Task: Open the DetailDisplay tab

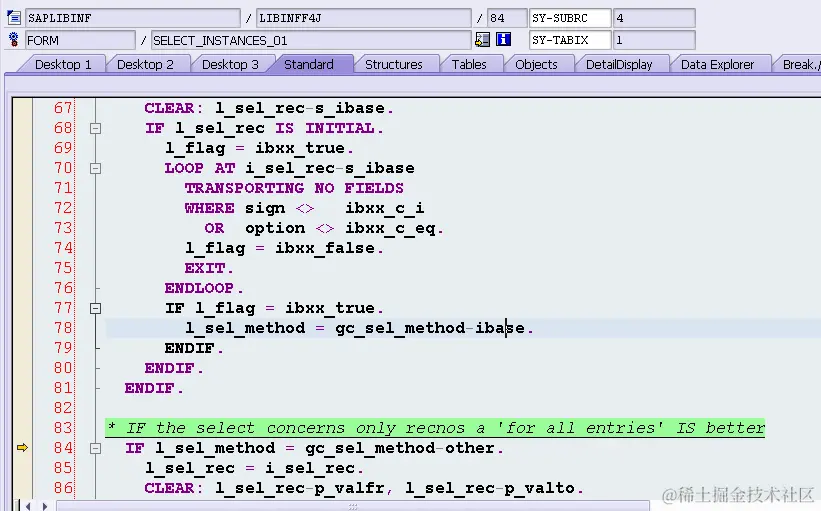Action: pyautogui.click(x=619, y=64)
